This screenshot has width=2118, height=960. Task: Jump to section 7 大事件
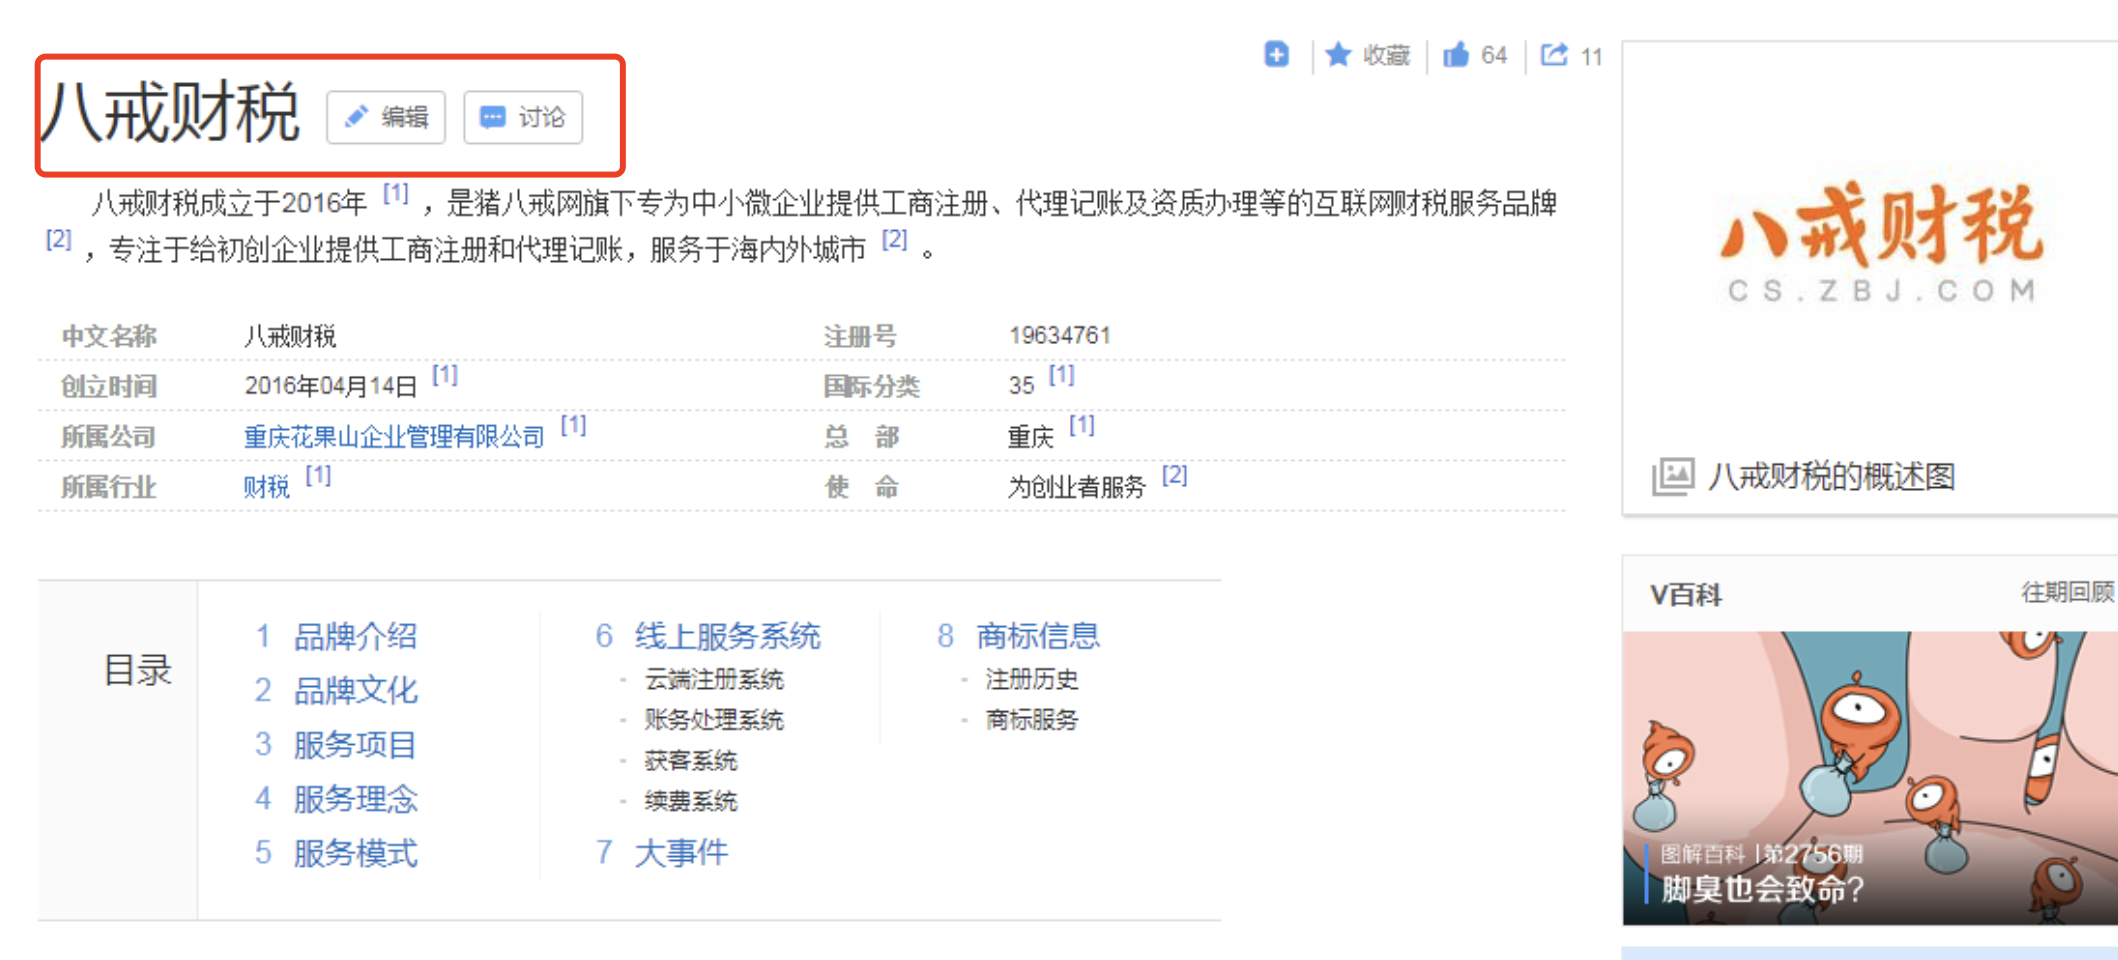680,852
